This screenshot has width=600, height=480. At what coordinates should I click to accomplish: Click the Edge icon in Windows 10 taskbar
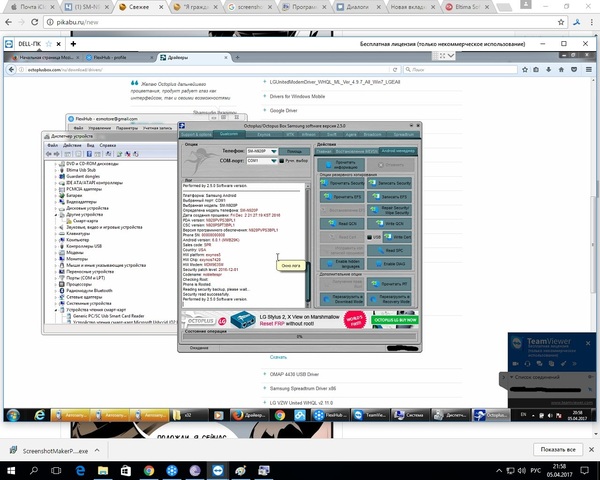pos(80,470)
